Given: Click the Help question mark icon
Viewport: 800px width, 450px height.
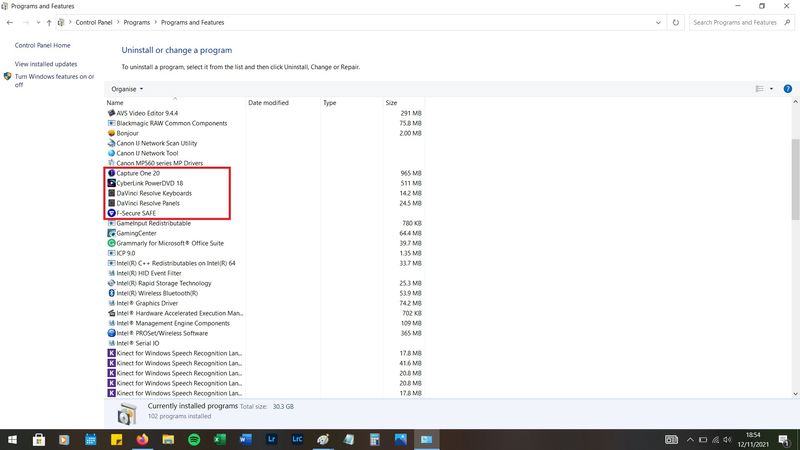Looking at the screenshot, I should [787, 89].
